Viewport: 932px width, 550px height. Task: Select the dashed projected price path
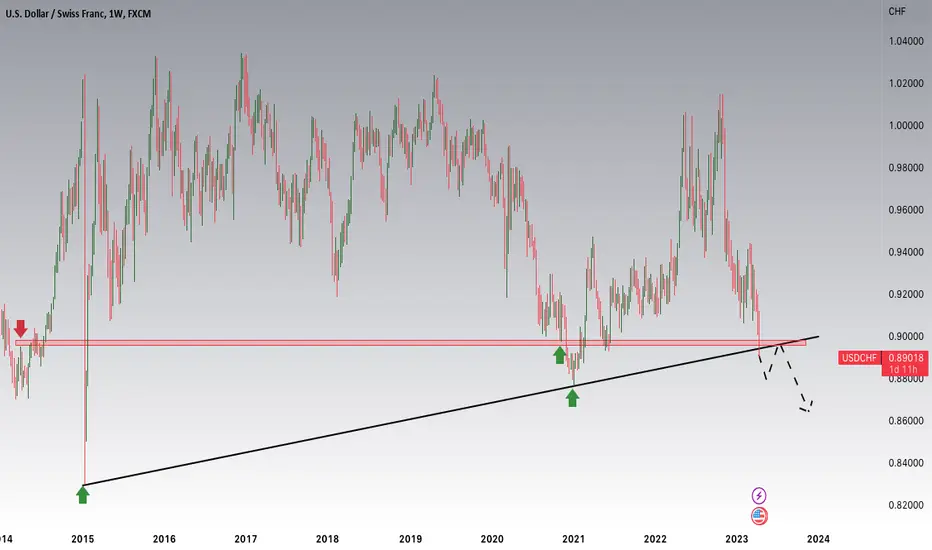[786, 378]
